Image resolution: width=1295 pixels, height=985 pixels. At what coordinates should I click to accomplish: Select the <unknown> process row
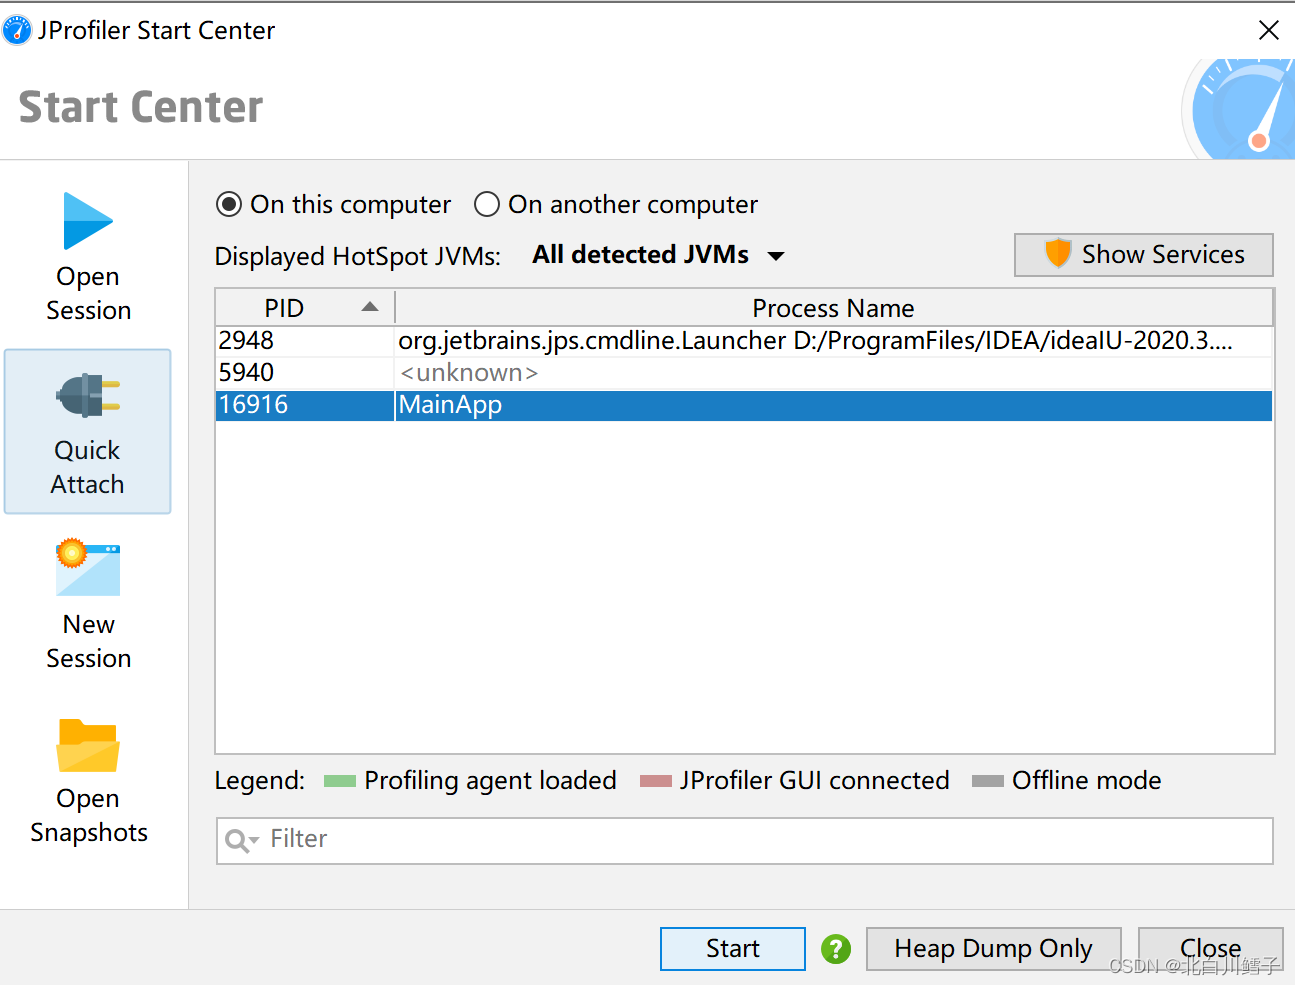(744, 373)
